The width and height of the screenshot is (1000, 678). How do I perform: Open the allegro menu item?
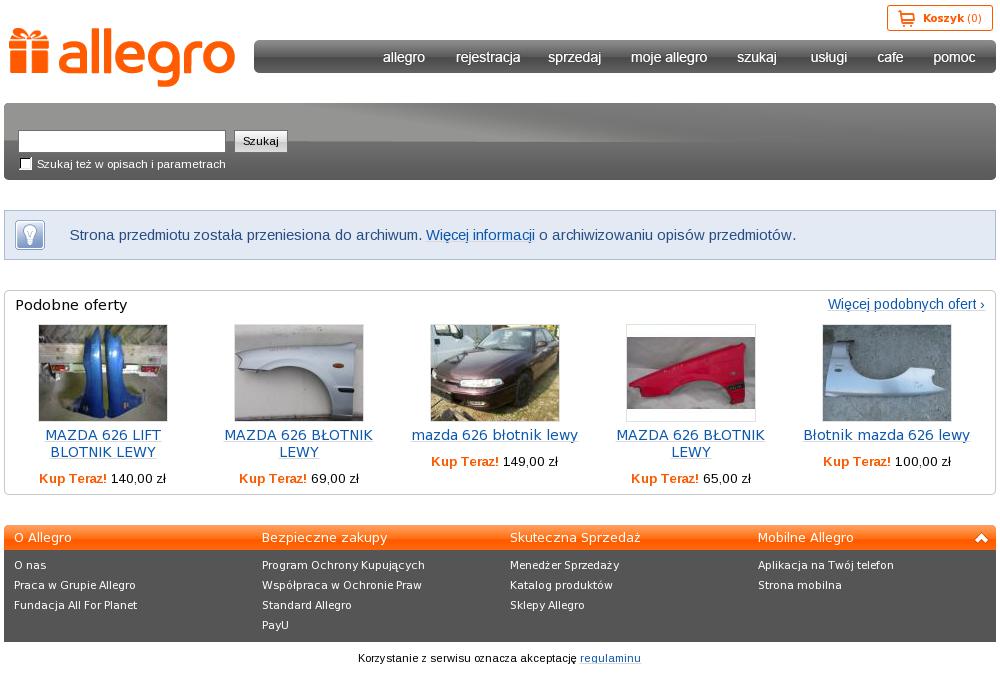[404, 57]
